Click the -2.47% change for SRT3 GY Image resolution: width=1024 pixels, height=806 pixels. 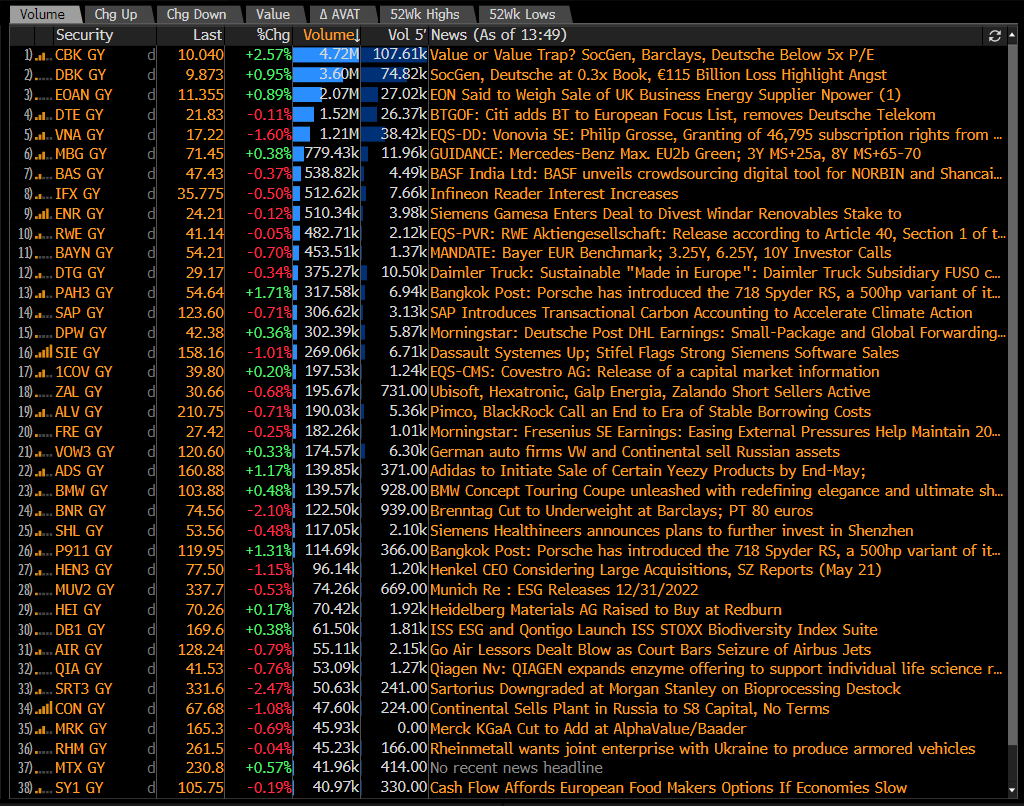pos(269,689)
